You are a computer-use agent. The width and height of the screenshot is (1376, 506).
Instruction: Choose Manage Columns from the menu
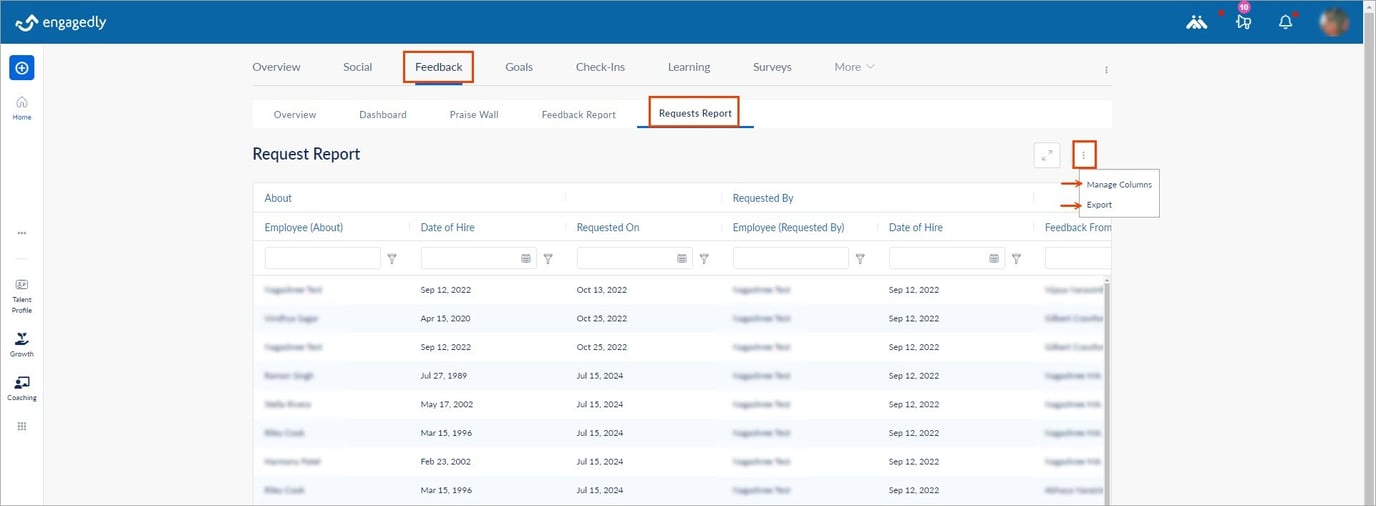(1119, 185)
